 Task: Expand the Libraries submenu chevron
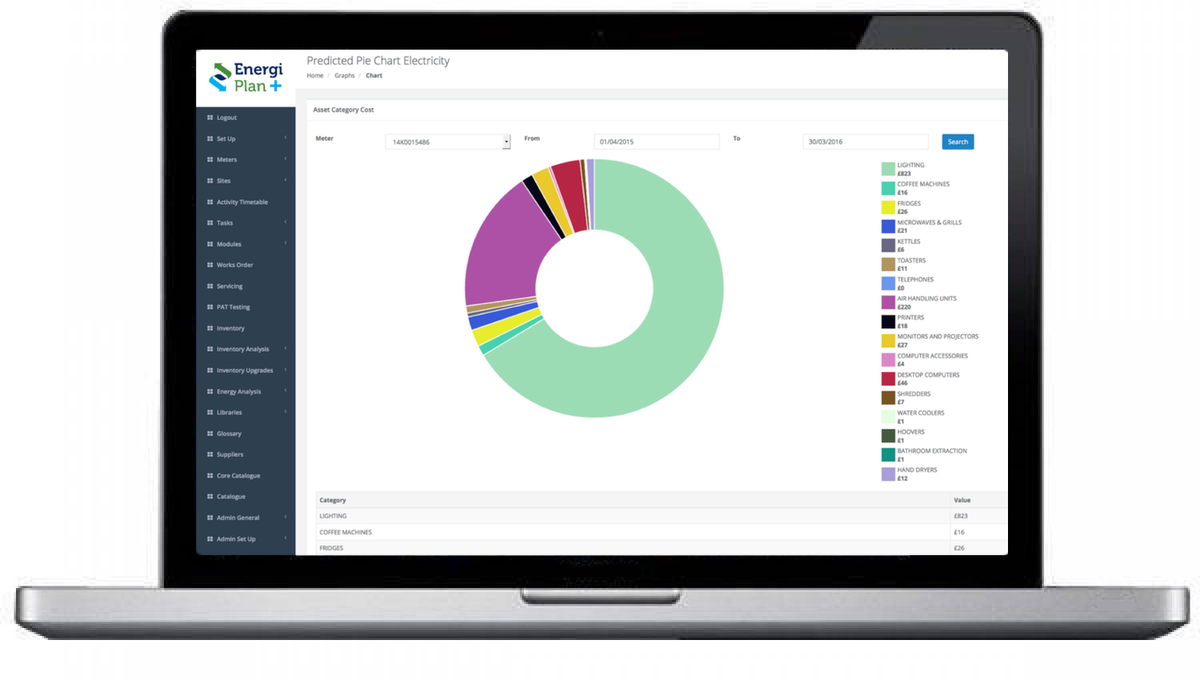(286, 411)
